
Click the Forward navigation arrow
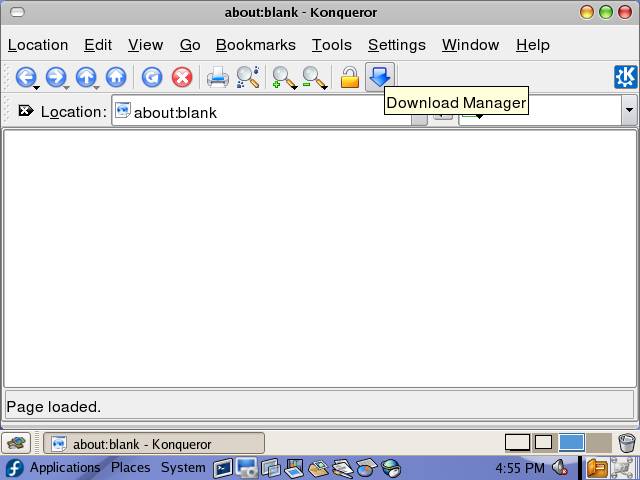[55, 77]
